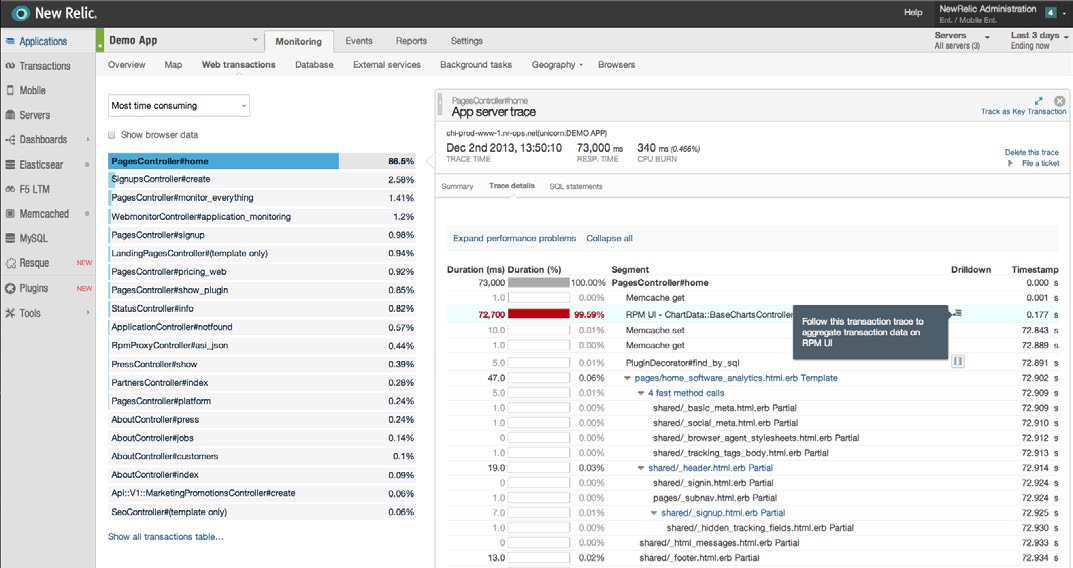Screen dimensions: 1073x568
Task: Click notification count badge in header
Action: [x=1050, y=12]
